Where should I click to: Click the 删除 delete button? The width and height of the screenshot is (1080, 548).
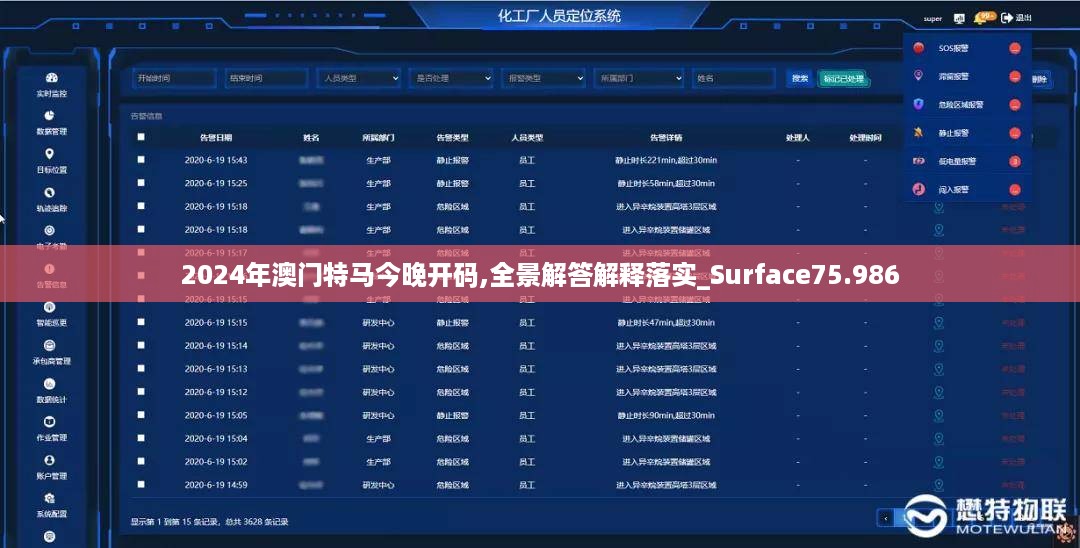pos(1040,79)
